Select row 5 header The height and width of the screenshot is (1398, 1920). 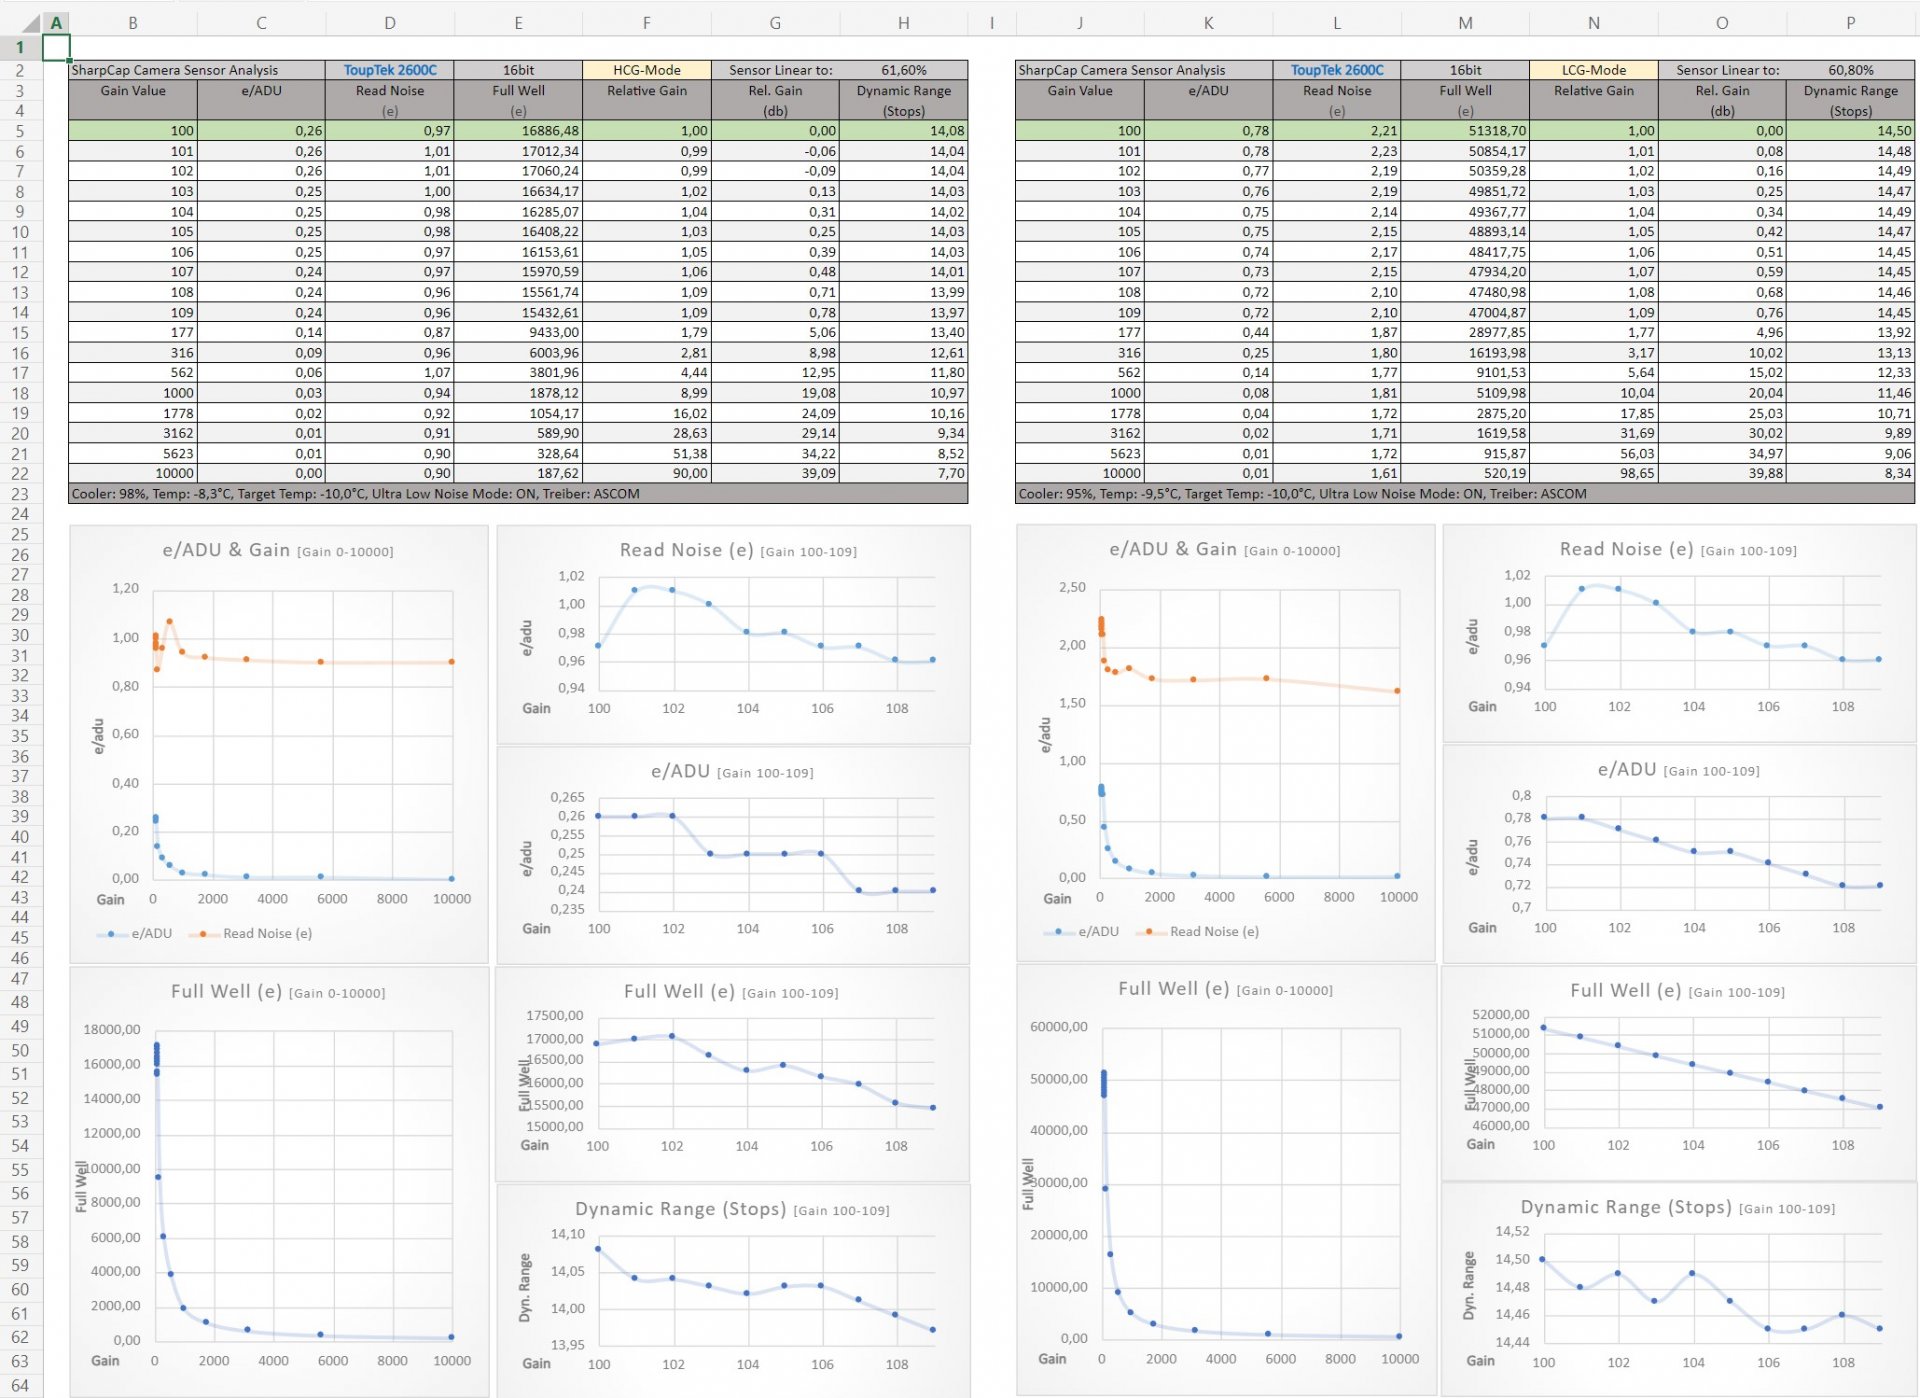pos(20,131)
